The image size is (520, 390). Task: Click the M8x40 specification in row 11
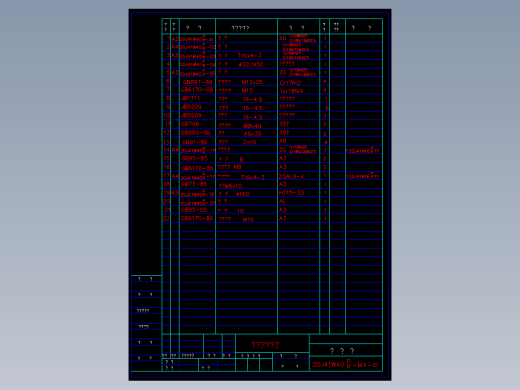[x=252, y=126]
